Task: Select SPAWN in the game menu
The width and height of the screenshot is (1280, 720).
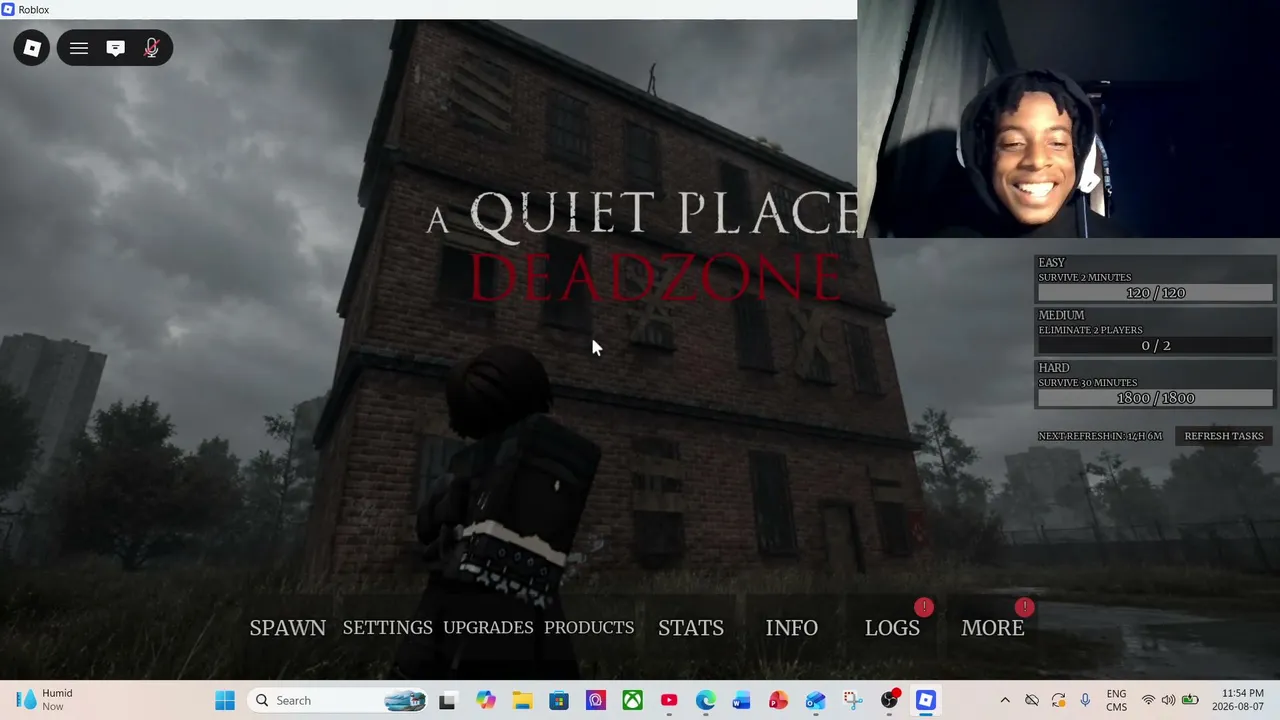Action: (288, 628)
